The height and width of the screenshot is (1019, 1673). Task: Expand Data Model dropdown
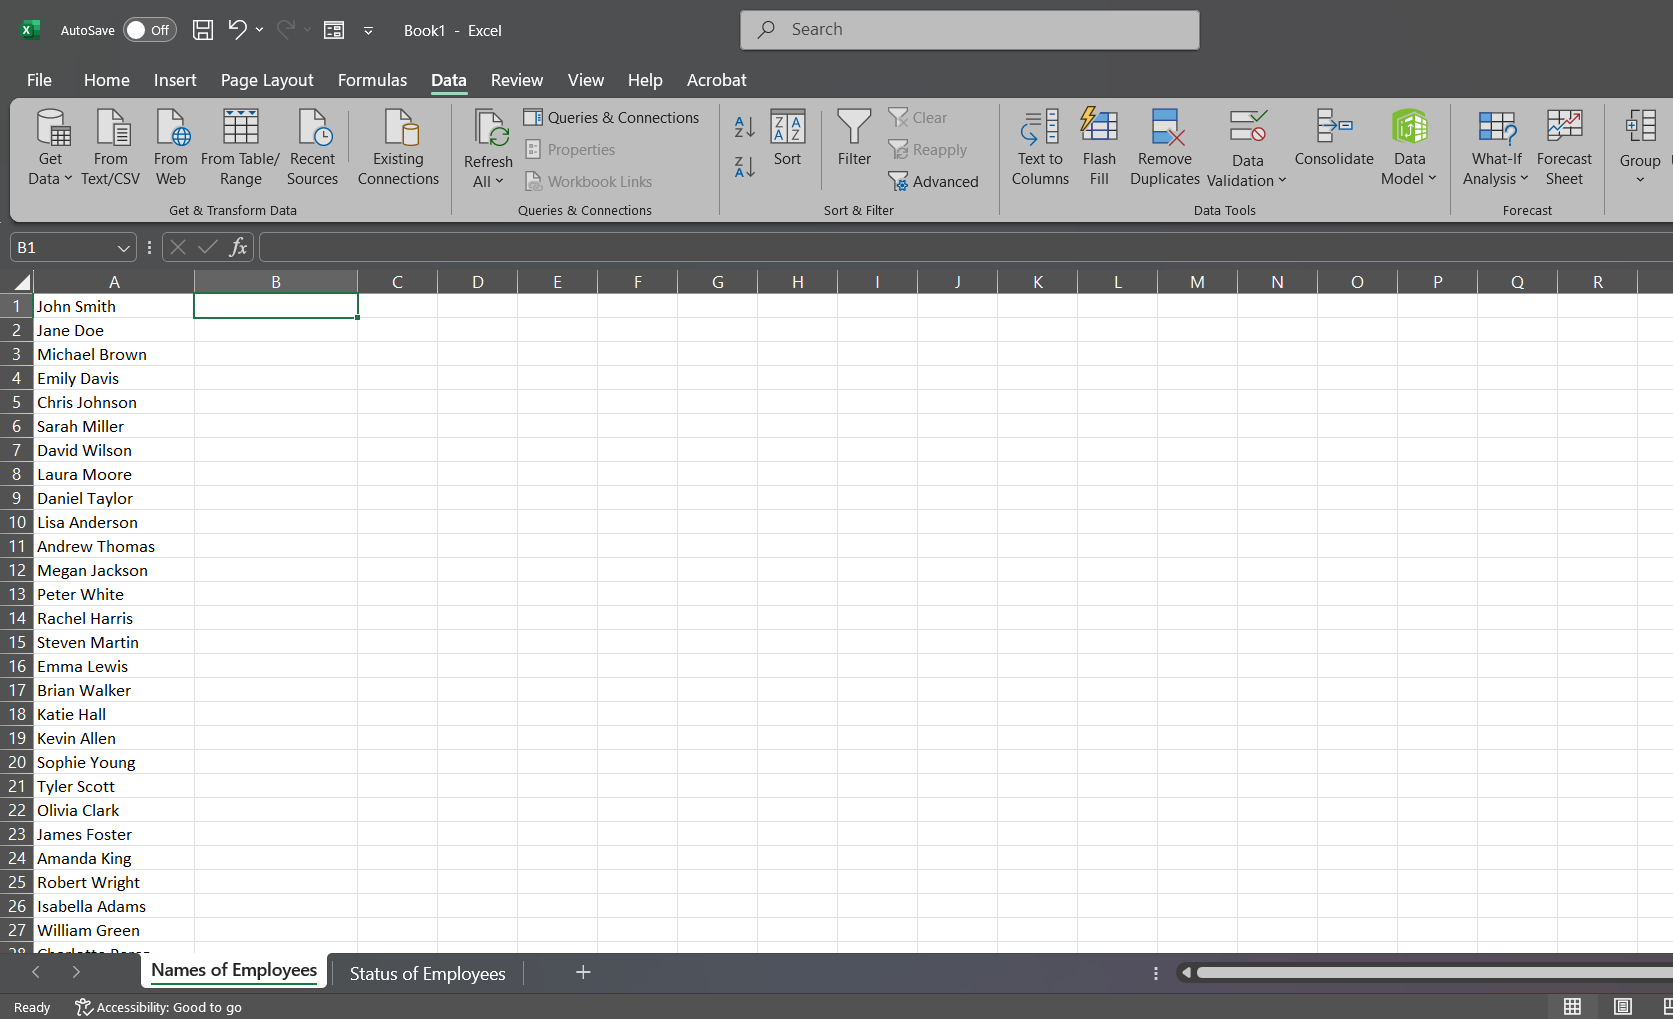point(1409,169)
